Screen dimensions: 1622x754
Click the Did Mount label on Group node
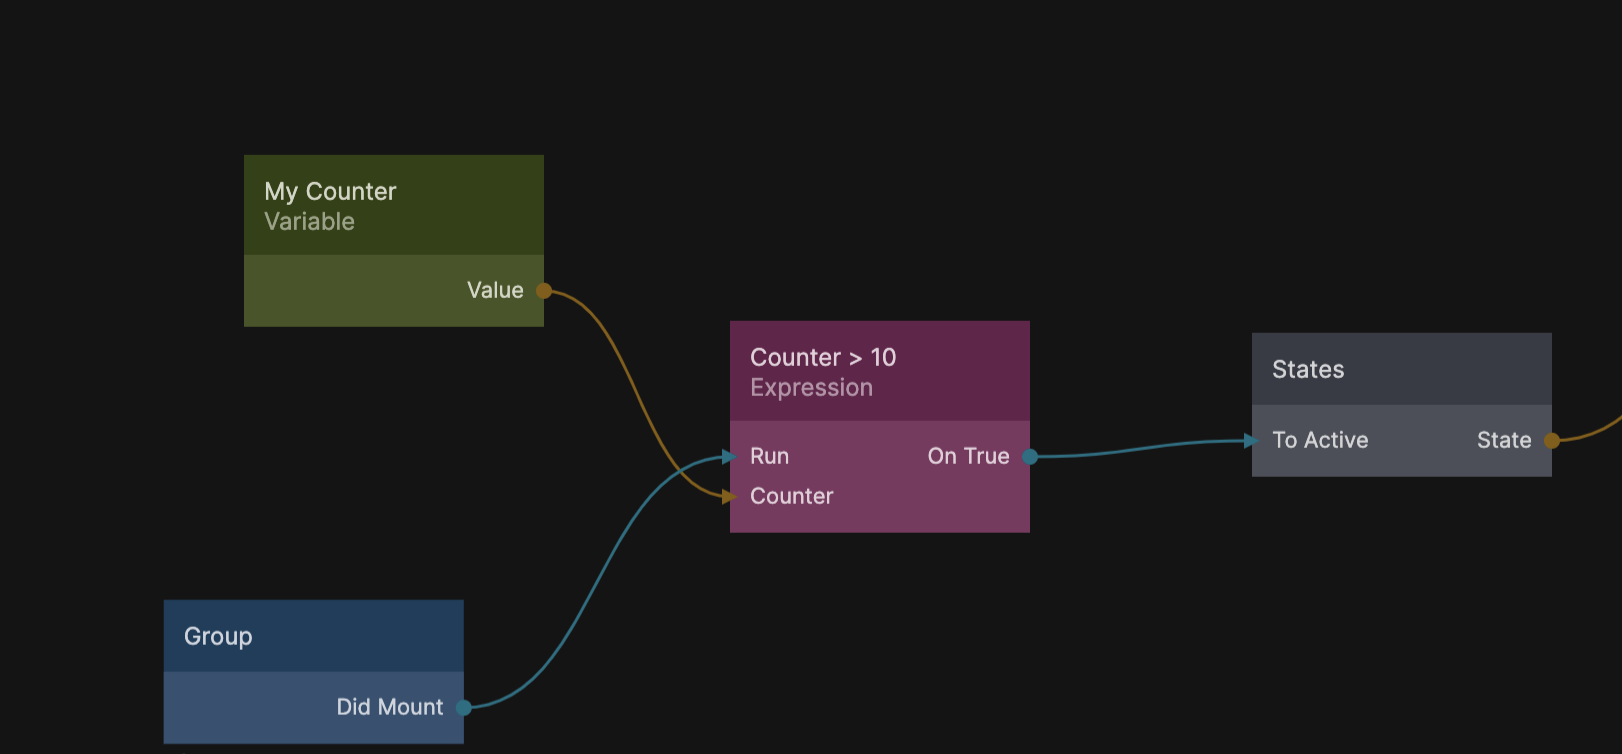pyautogui.click(x=389, y=708)
